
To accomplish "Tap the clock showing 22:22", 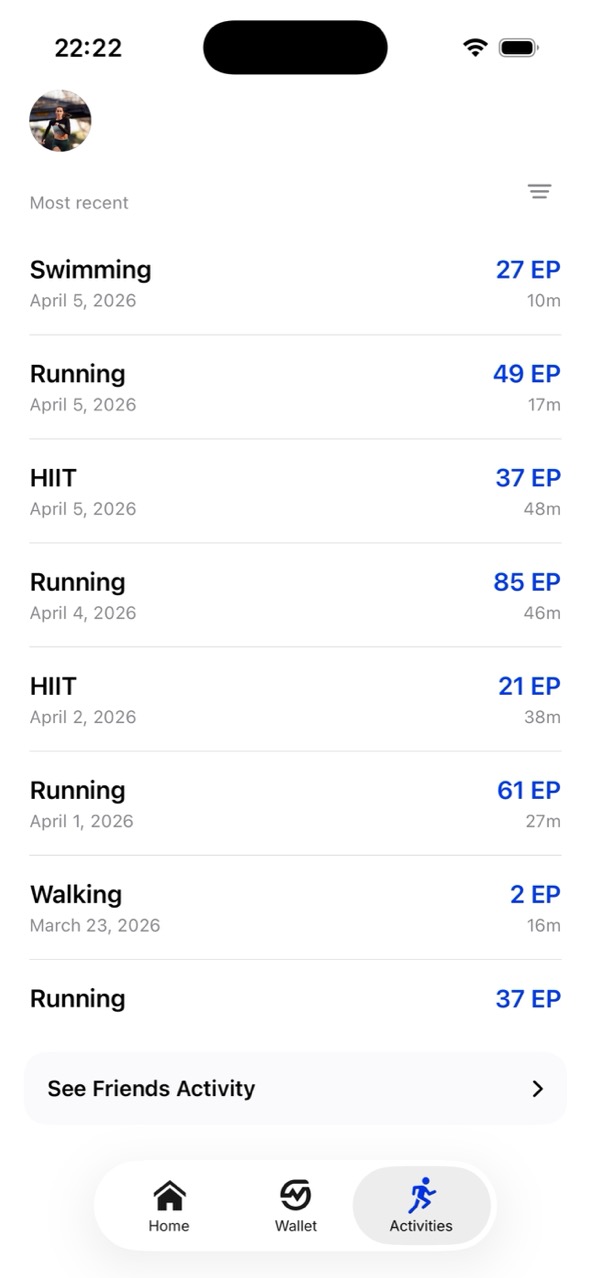I will (x=88, y=47).
